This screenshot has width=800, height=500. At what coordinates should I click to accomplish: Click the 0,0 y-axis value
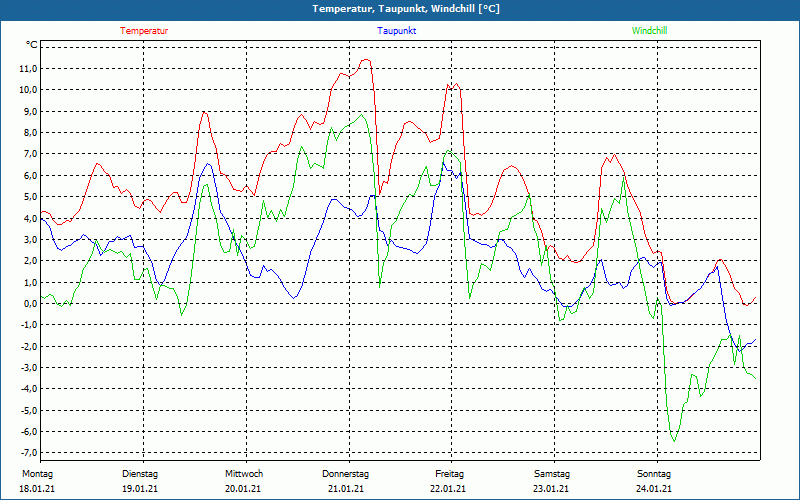30,304
